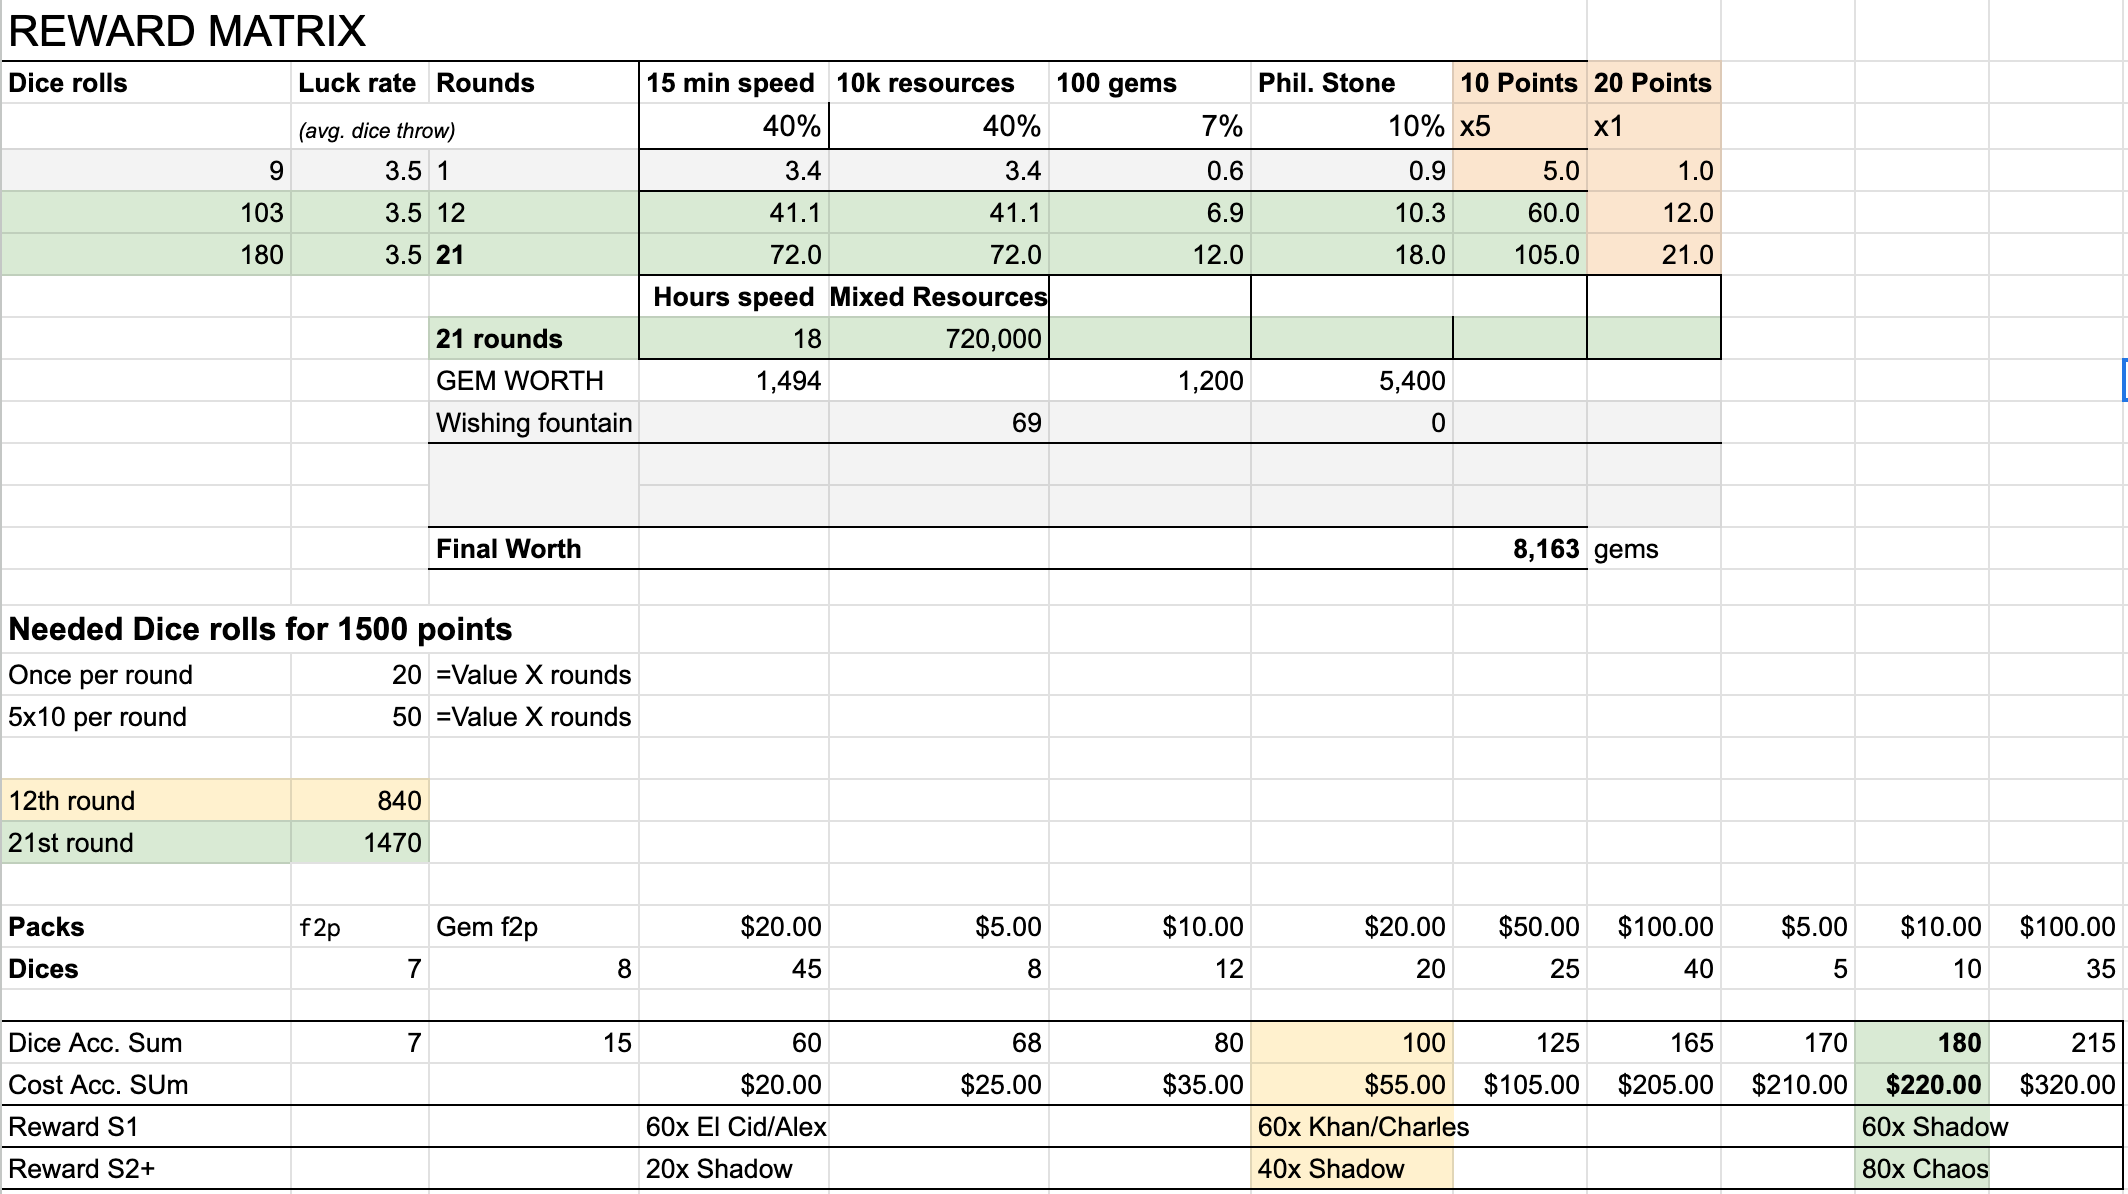Select the 80x Chaos reward cell
This screenshot has height=1194, width=2128.
click(x=1922, y=1169)
